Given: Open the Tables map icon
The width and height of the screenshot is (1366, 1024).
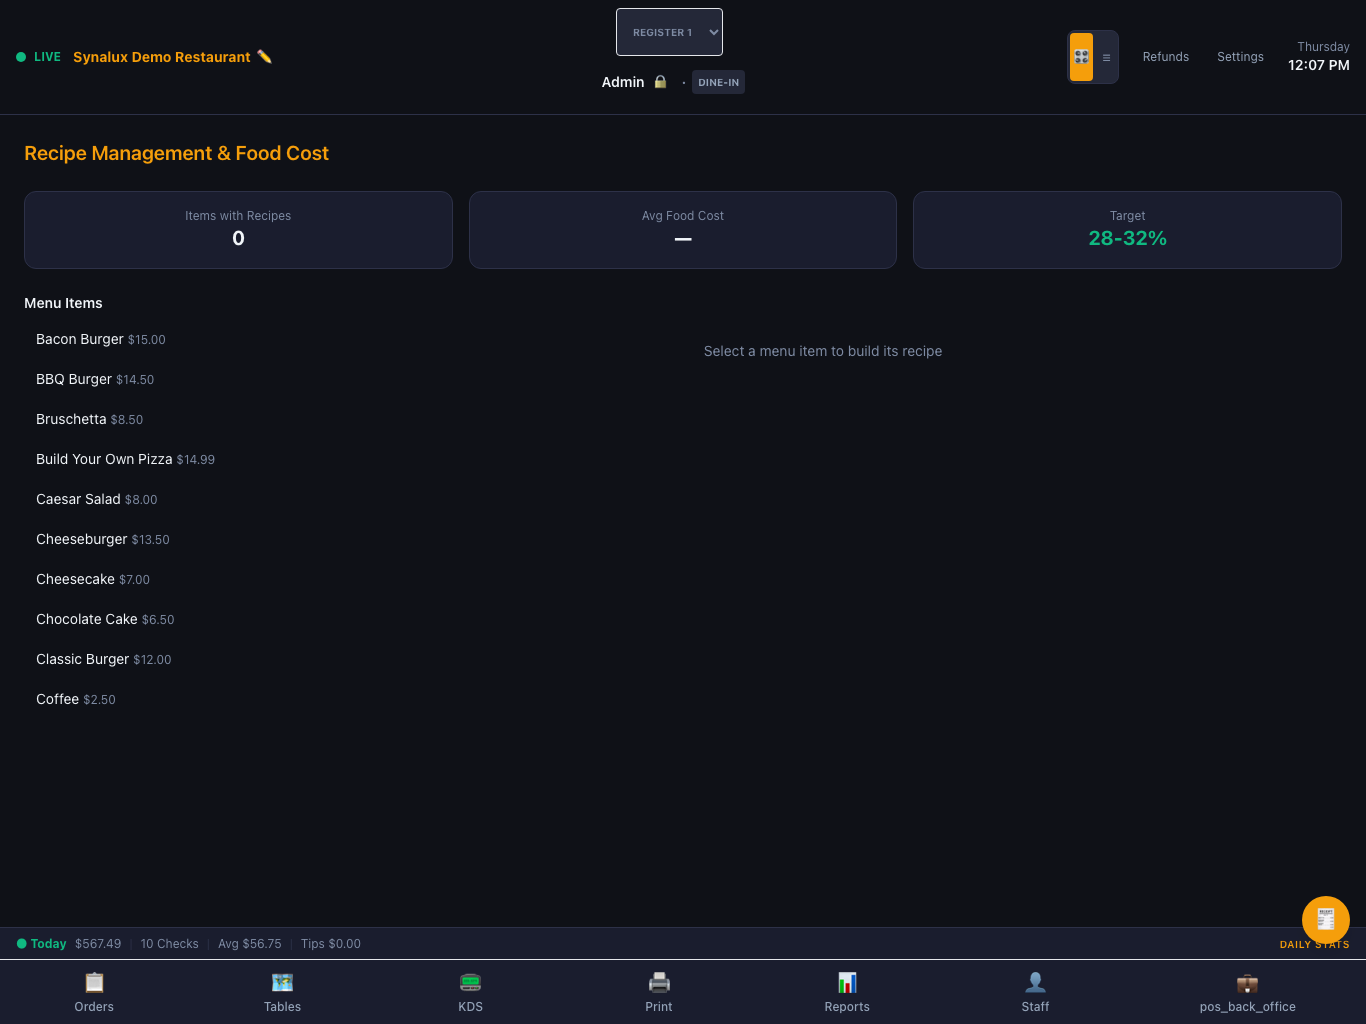Looking at the screenshot, I should [x=282, y=982].
